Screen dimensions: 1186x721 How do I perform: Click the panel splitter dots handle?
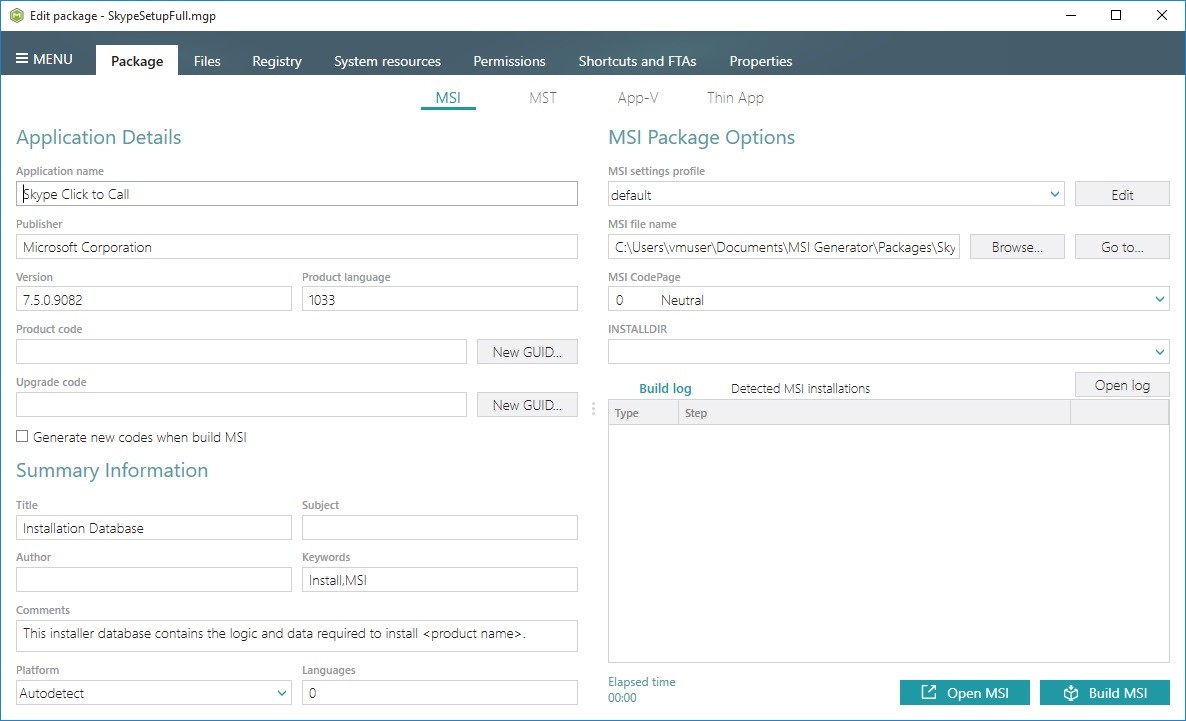tap(593, 409)
